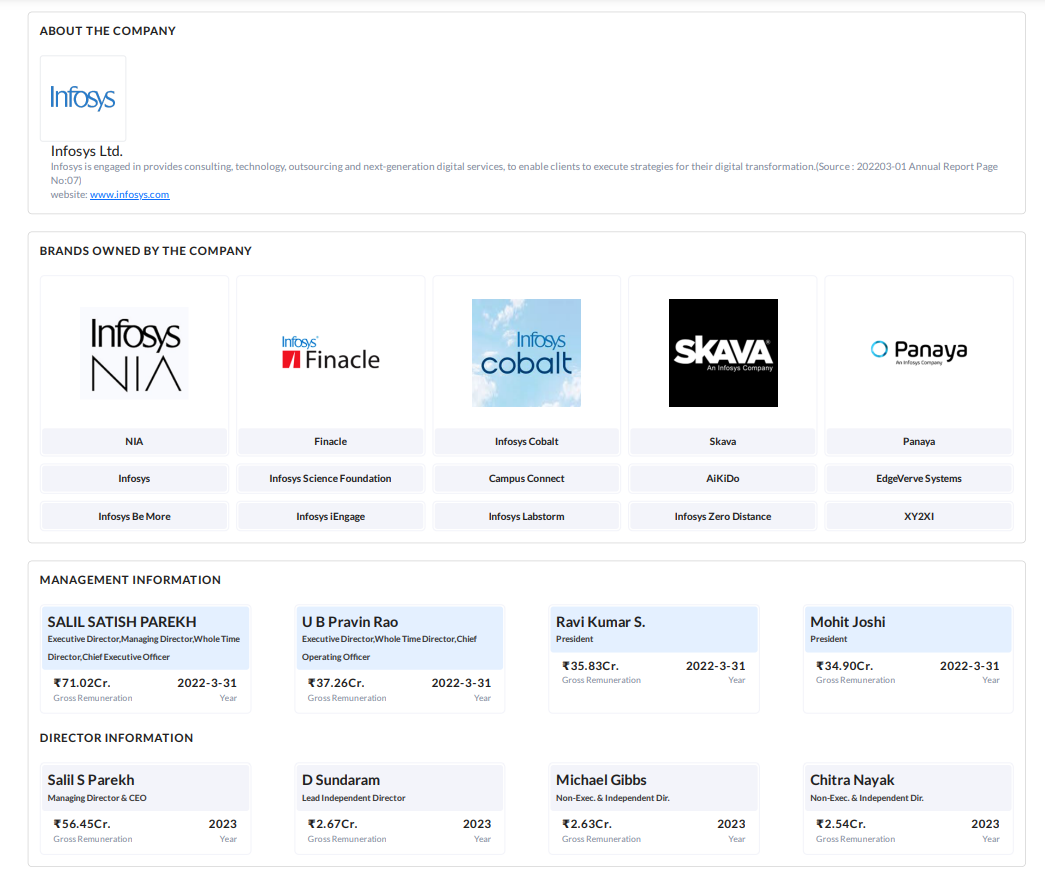This screenshot has height=871, width=1045.
Task: Click Chitra Nayak's 2023 year value
Action: coord(985,824)
